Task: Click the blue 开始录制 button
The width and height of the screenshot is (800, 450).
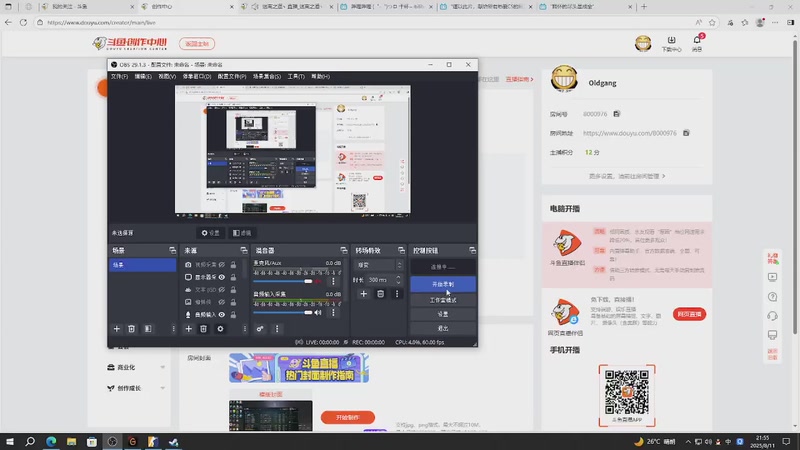Action: point(443,284)
